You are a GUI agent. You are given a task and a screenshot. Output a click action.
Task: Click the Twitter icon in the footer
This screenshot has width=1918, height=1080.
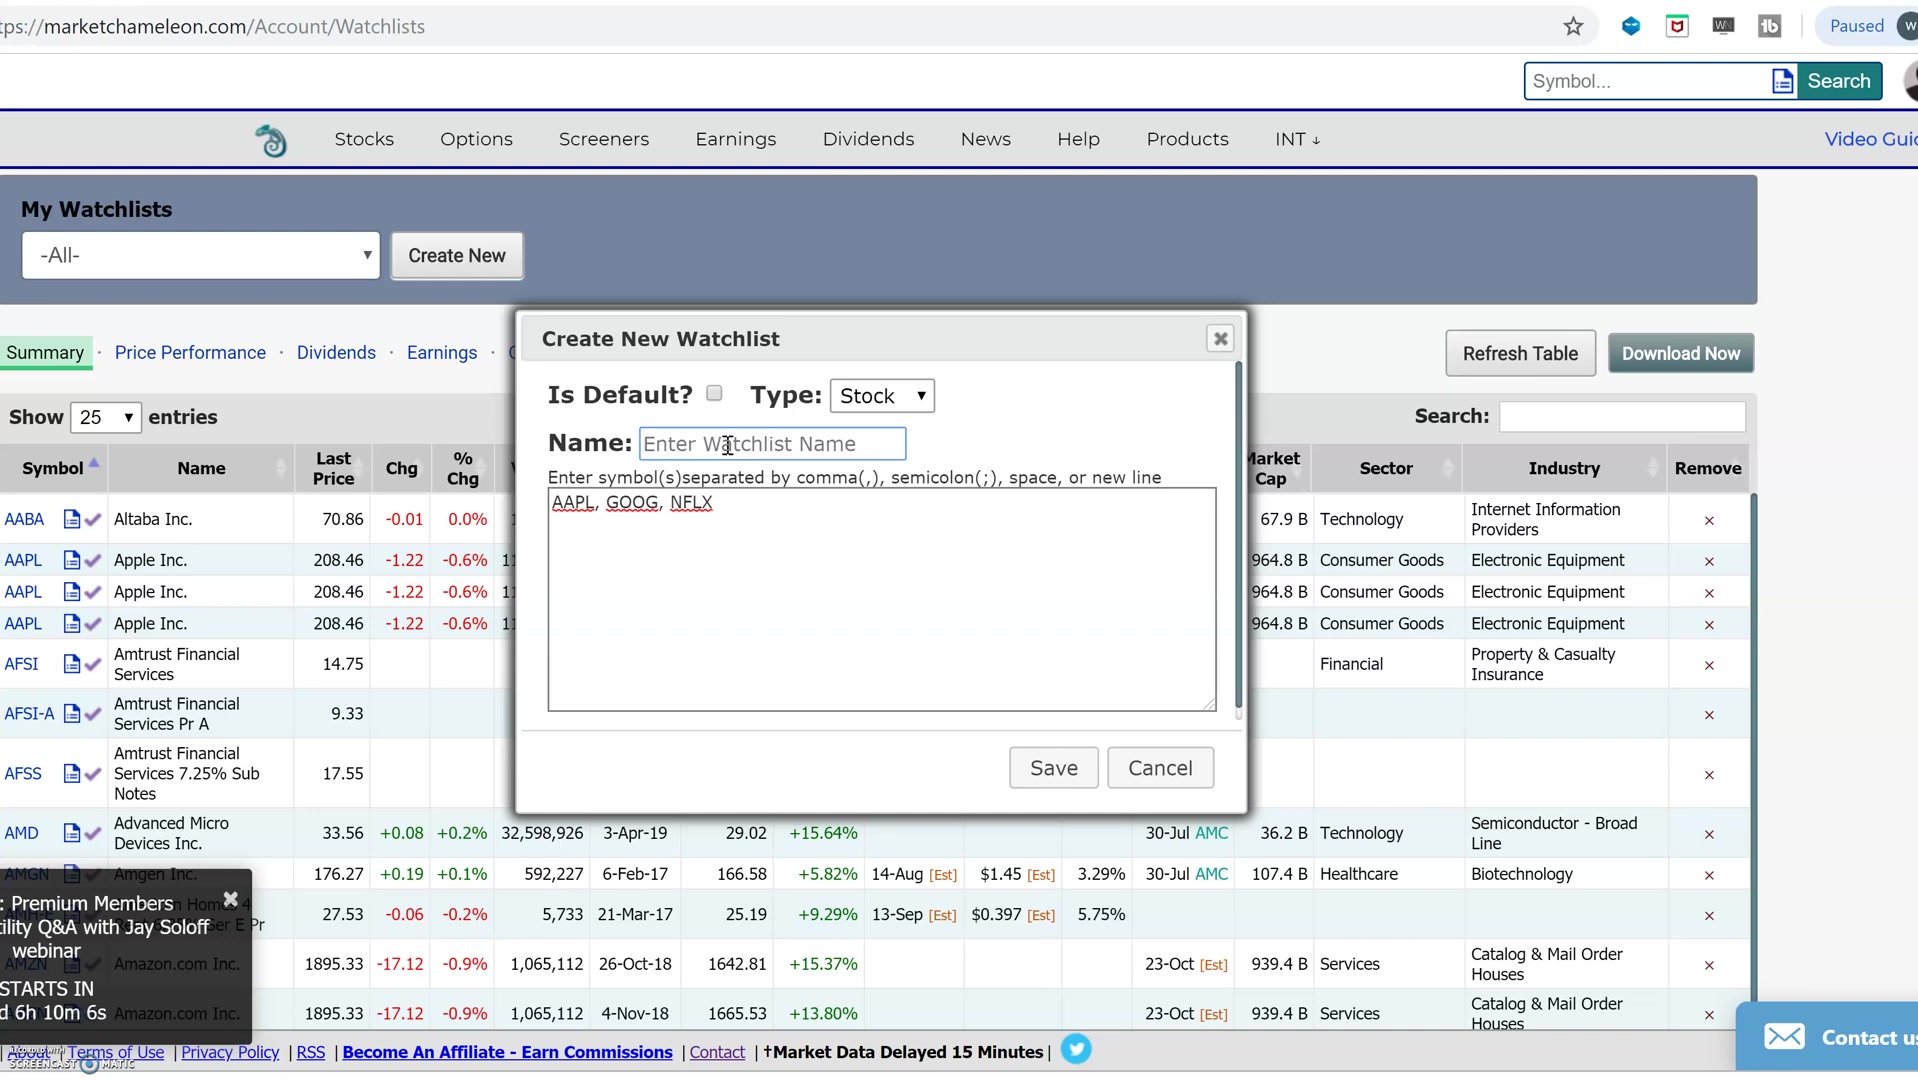pos(1078,1049)
